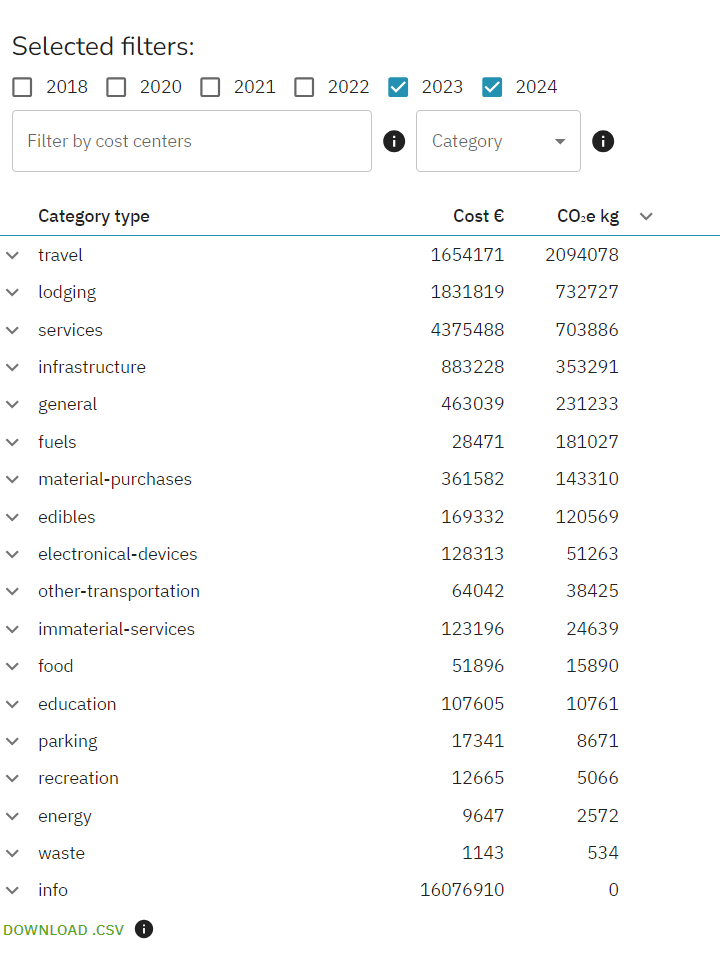Focus the Filter by cost centers field
This screenshot has width=720, height=953.
click(x=192, y=141)
